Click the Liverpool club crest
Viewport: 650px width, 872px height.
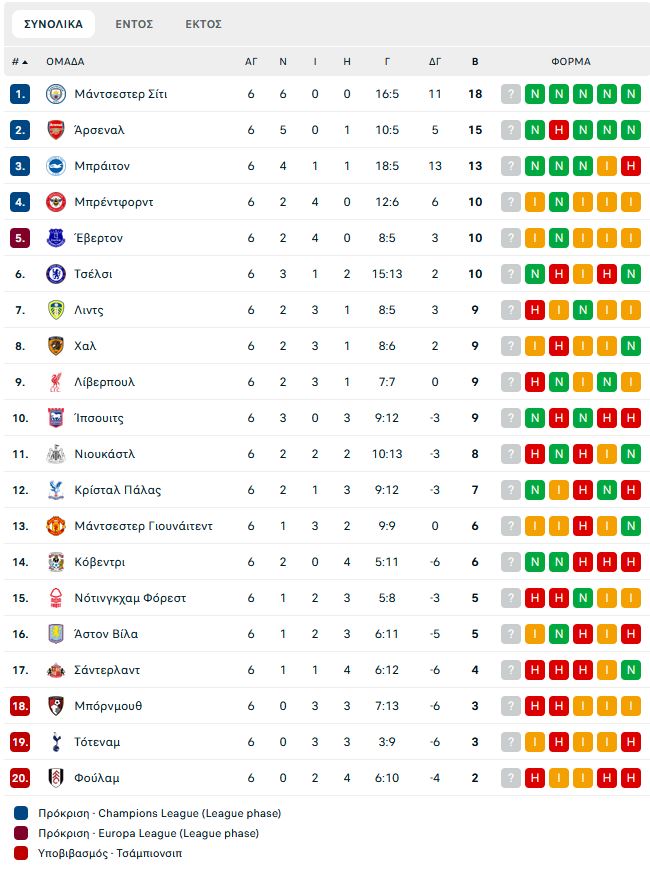tap(56, 382)
